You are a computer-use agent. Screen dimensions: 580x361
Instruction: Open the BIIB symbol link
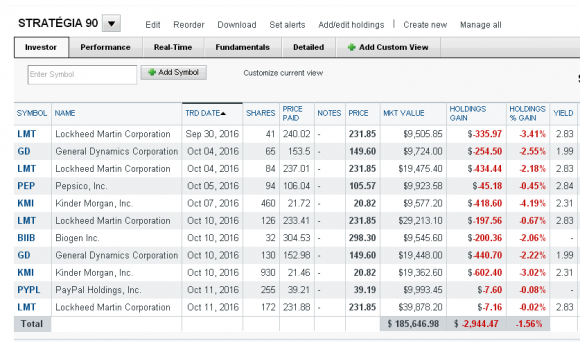point(26,238)
